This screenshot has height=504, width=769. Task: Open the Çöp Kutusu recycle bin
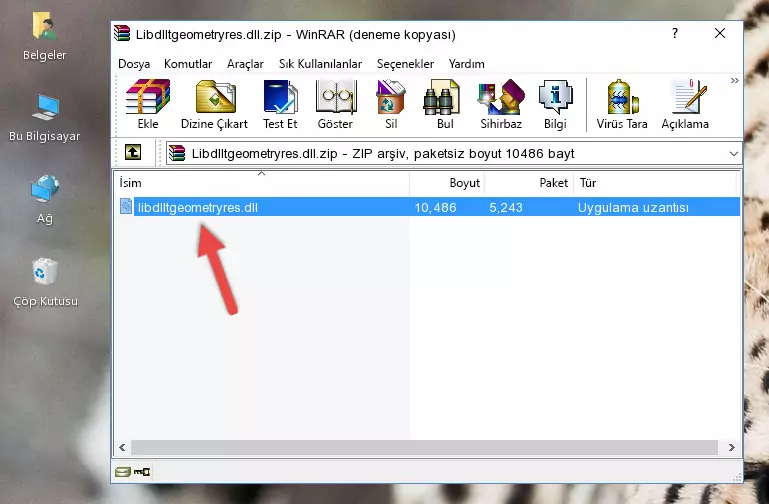coord(45,282)
